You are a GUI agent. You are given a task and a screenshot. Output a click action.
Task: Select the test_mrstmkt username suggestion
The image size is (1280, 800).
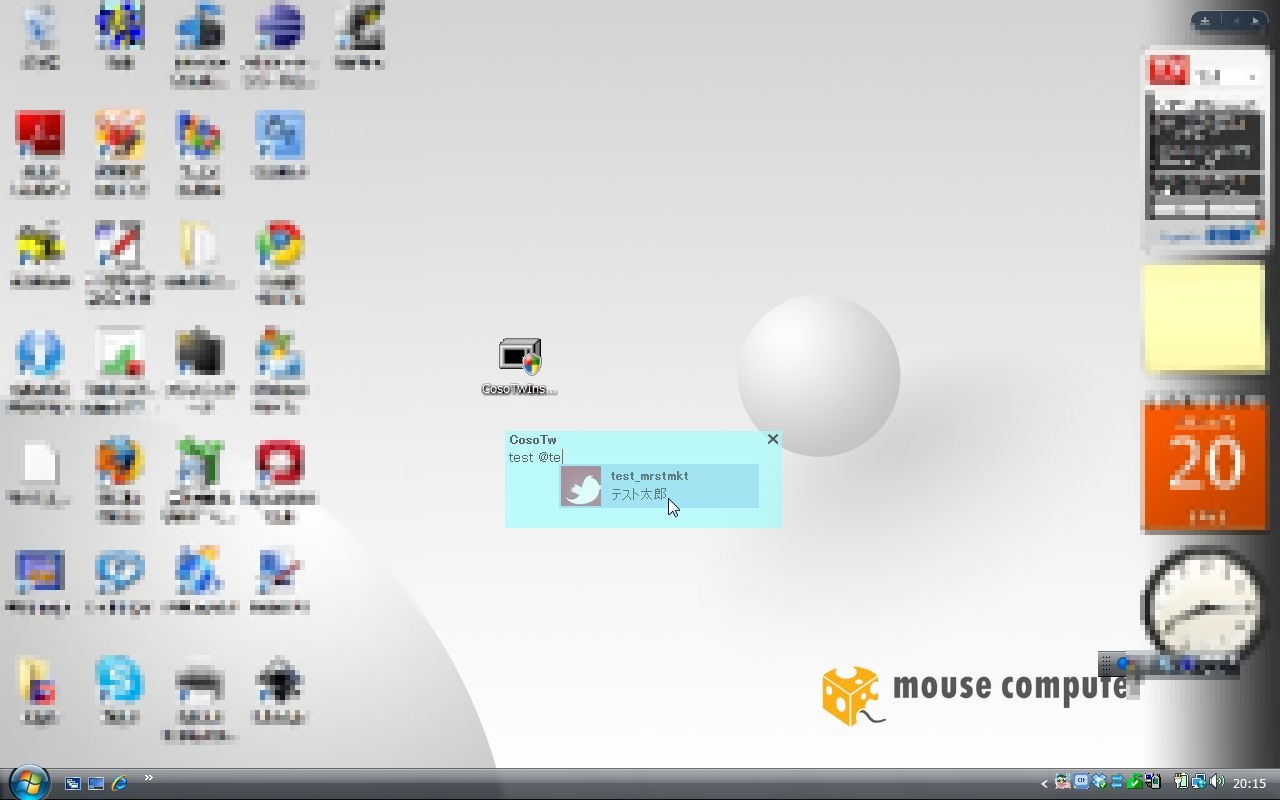pyautogui.click(x=659, y=486)
